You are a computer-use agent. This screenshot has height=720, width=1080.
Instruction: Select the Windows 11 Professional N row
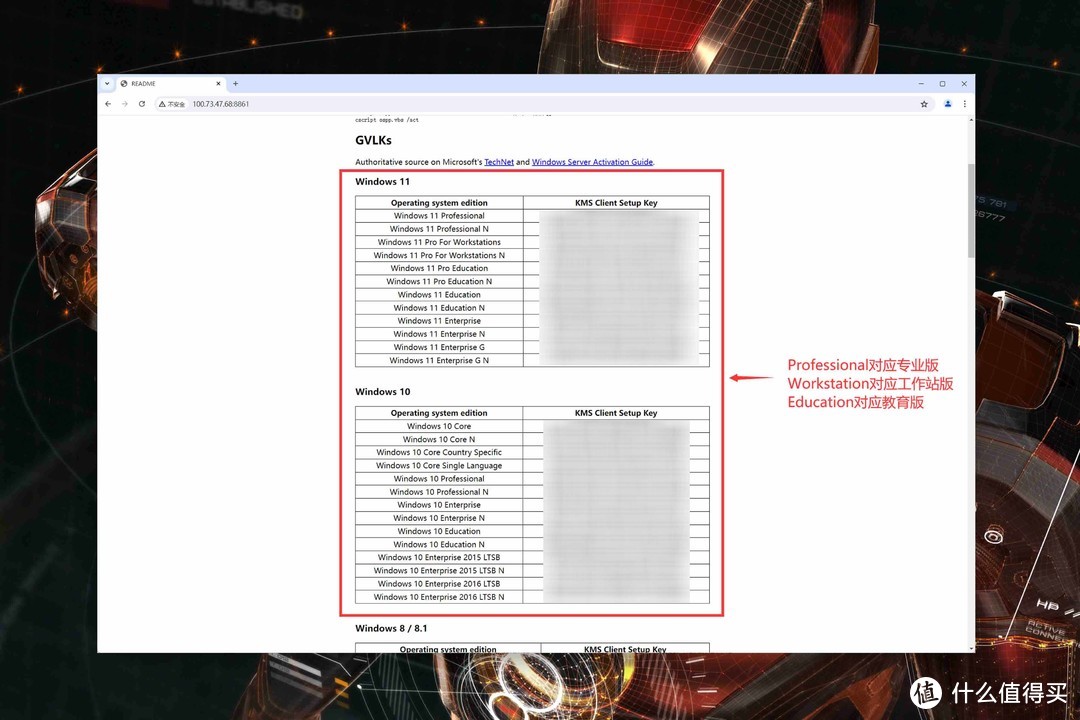pos(532,229)
